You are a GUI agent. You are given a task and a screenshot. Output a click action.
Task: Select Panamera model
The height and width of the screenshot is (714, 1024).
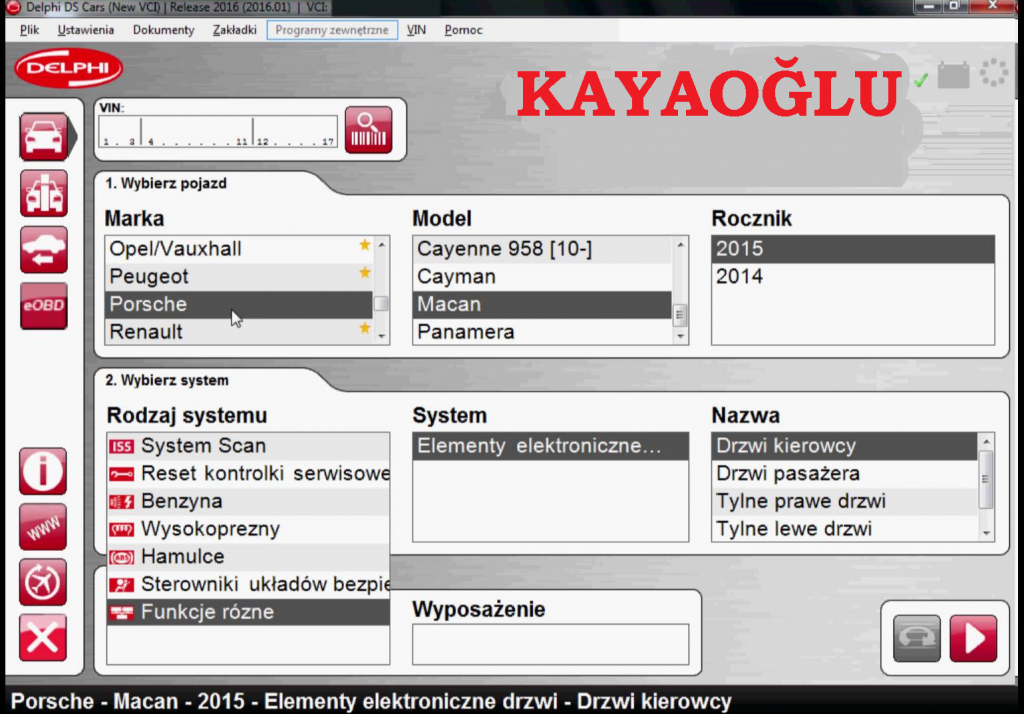(x=542, y=332)
